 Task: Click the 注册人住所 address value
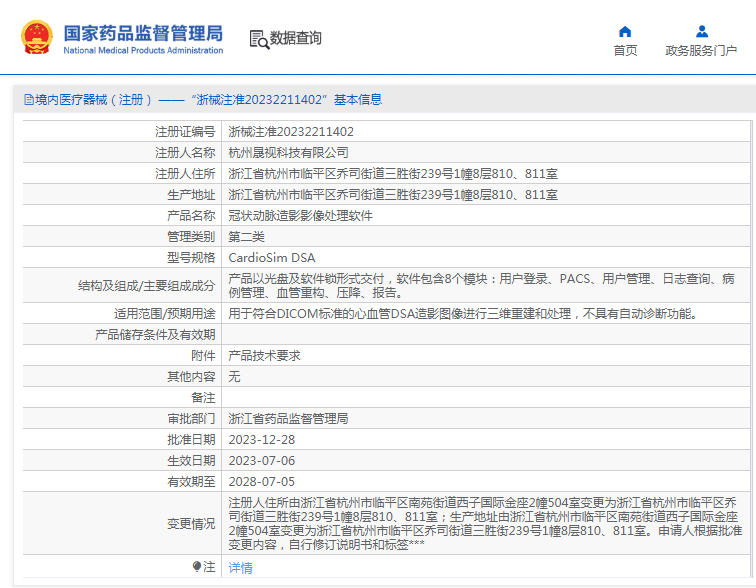pyautogui.click(x=393, y=174)
